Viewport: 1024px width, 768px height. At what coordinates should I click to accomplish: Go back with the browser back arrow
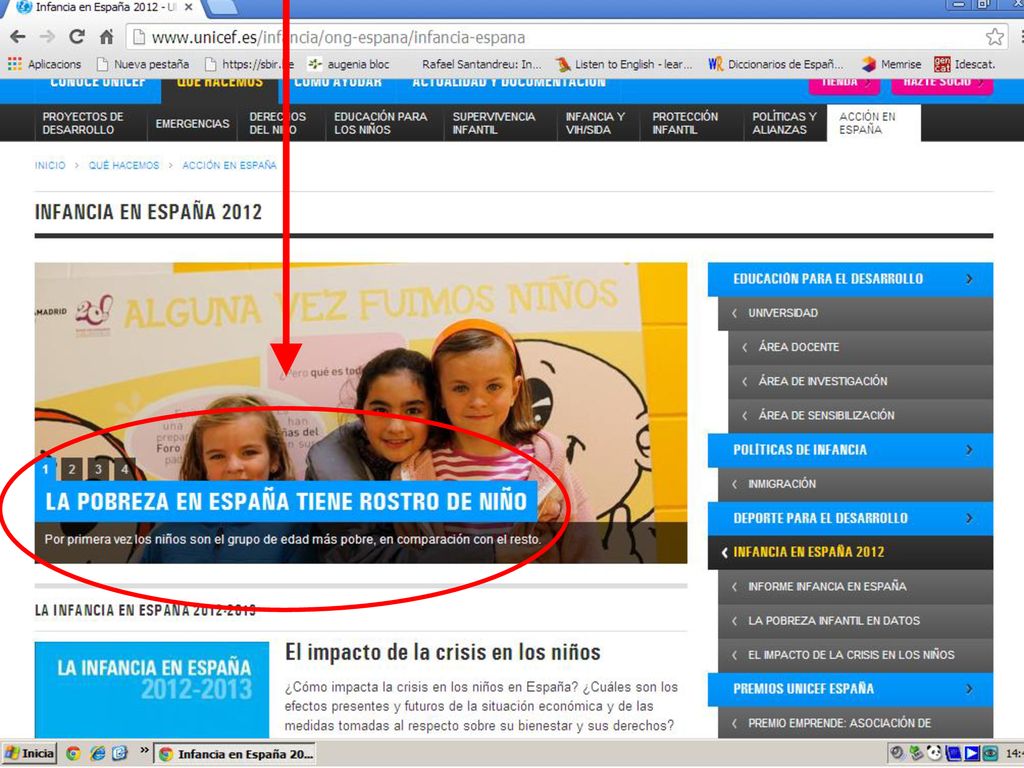click(x=18, y=37)
